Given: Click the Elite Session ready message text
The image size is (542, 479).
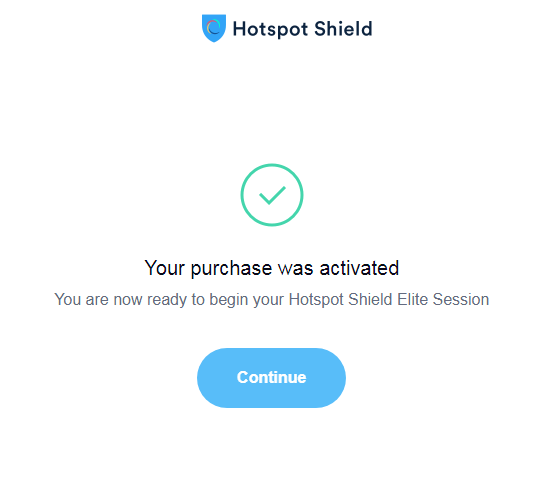Looking at the screenshot, I should tap(272, 299).
